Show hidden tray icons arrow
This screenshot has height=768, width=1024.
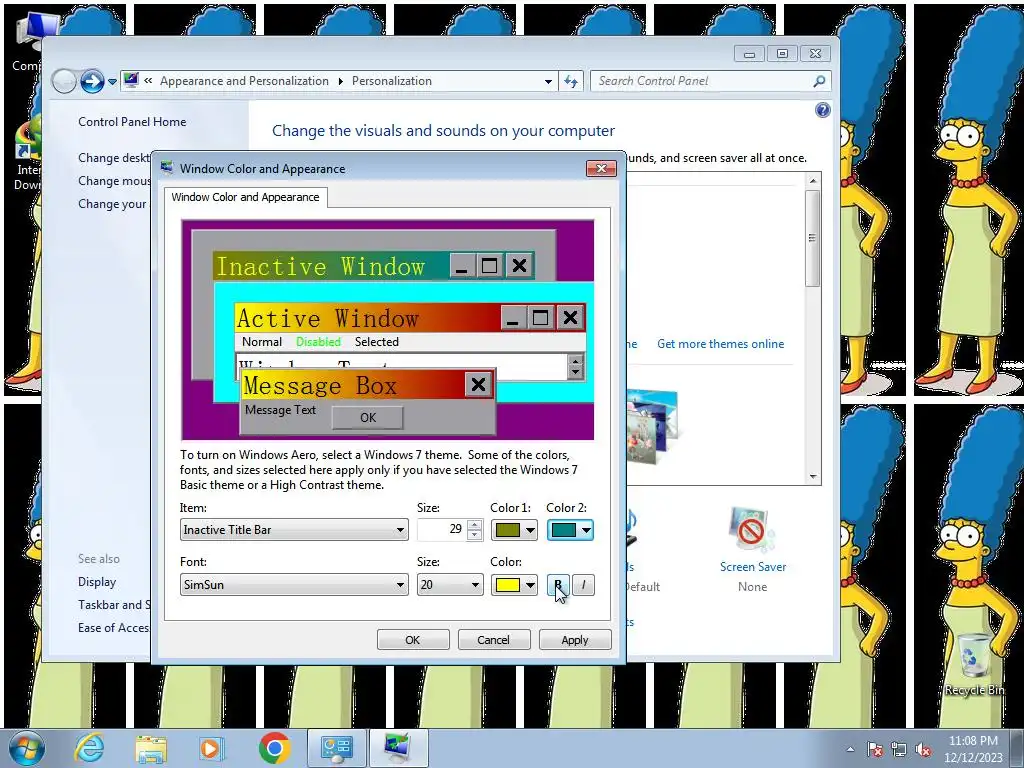850,749
